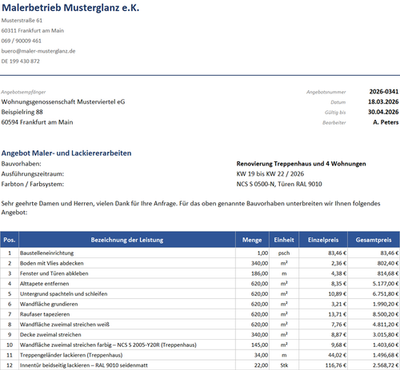This screenshot has width=400, height=370.
Task: Click quantity '186,00'
Action: 260,273
